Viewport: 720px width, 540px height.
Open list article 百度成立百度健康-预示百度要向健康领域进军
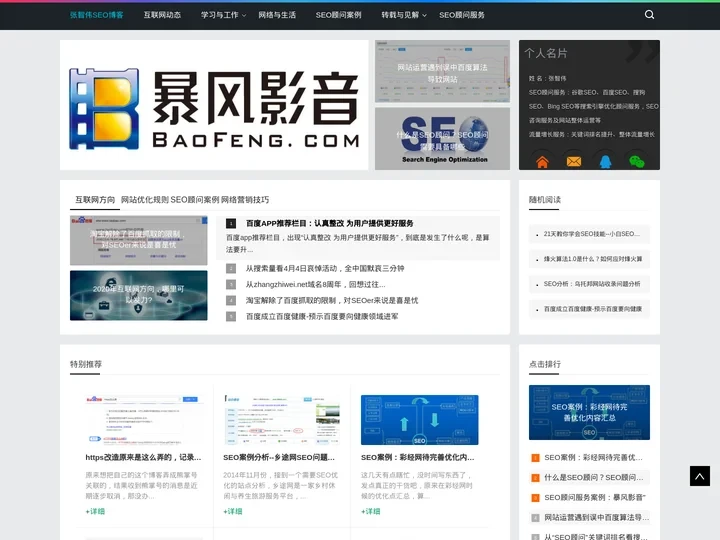coord(322,316)
